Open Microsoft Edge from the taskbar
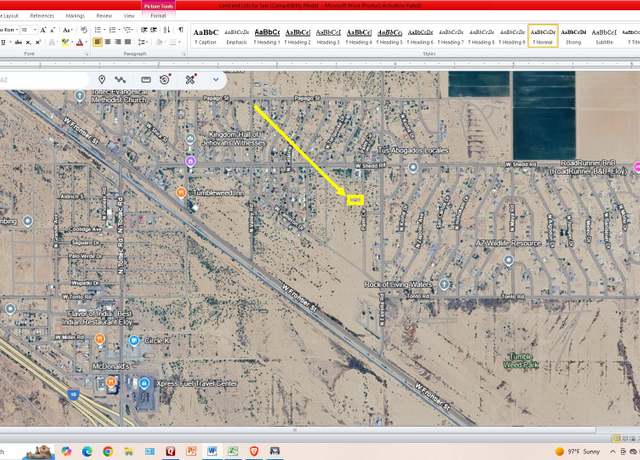 pos(87,451)
